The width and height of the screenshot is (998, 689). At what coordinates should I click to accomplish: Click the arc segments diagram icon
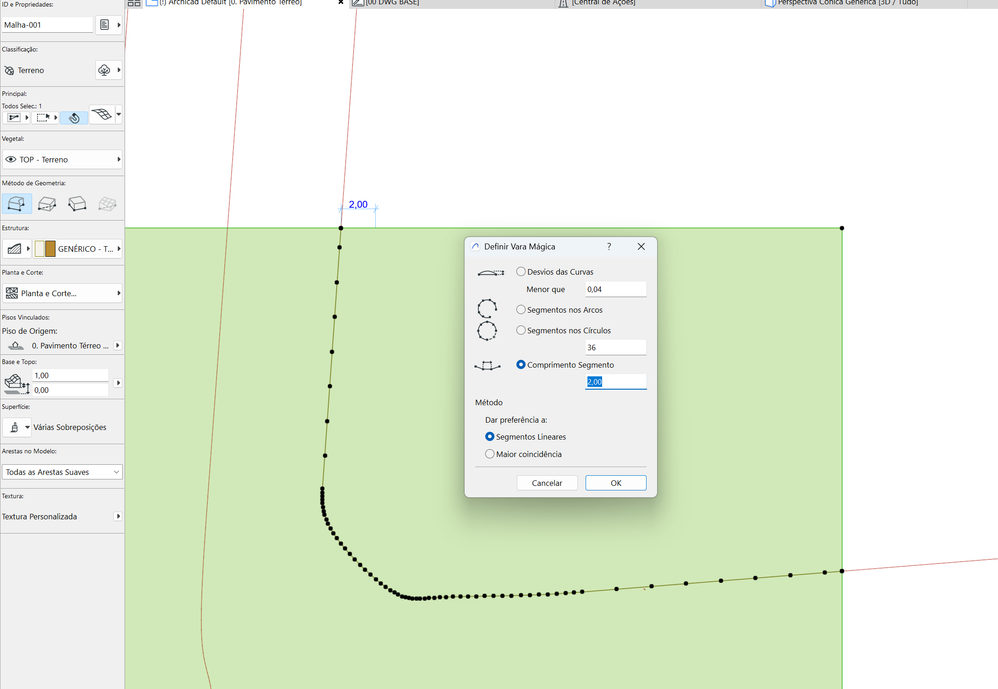487,309
